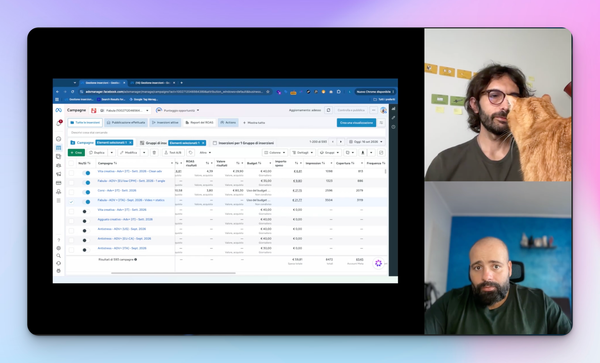
Task: Toggle off Vita creativa Clean adv campaign
Action: point(86,173)
